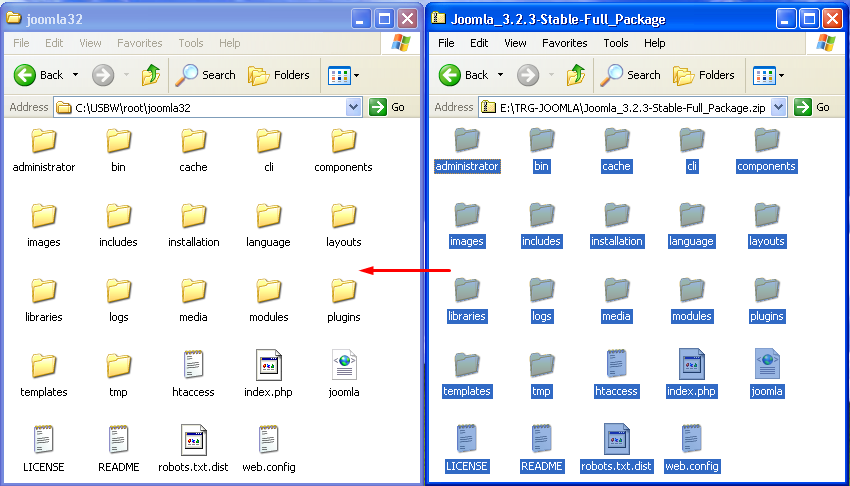Click Search button in joomla32 window
Viewport: 850px width, 486px height.
(x=205, y=75)
